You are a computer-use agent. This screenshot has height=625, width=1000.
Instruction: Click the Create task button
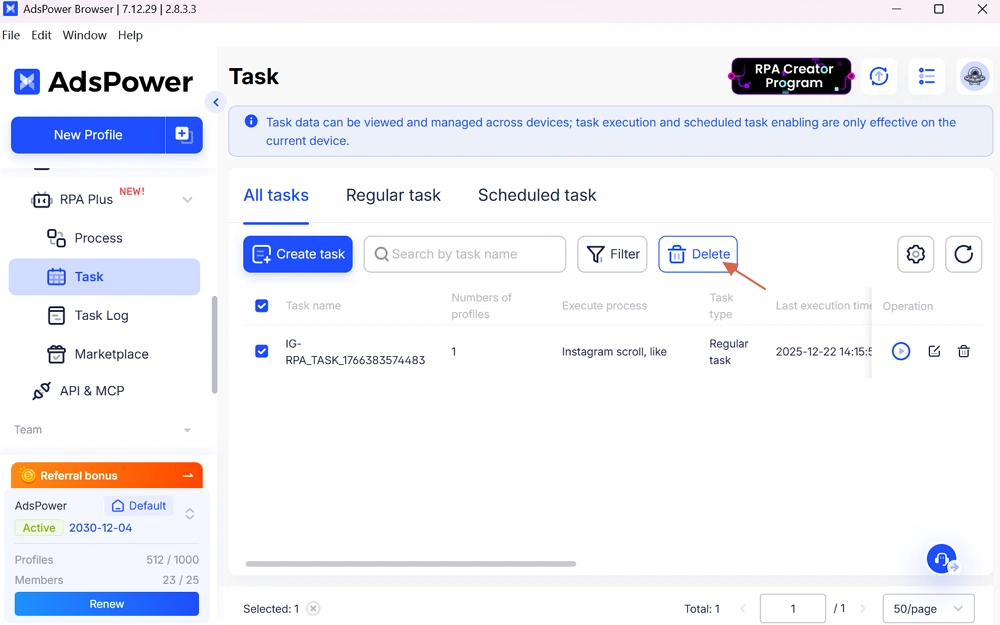pos(297,254)
